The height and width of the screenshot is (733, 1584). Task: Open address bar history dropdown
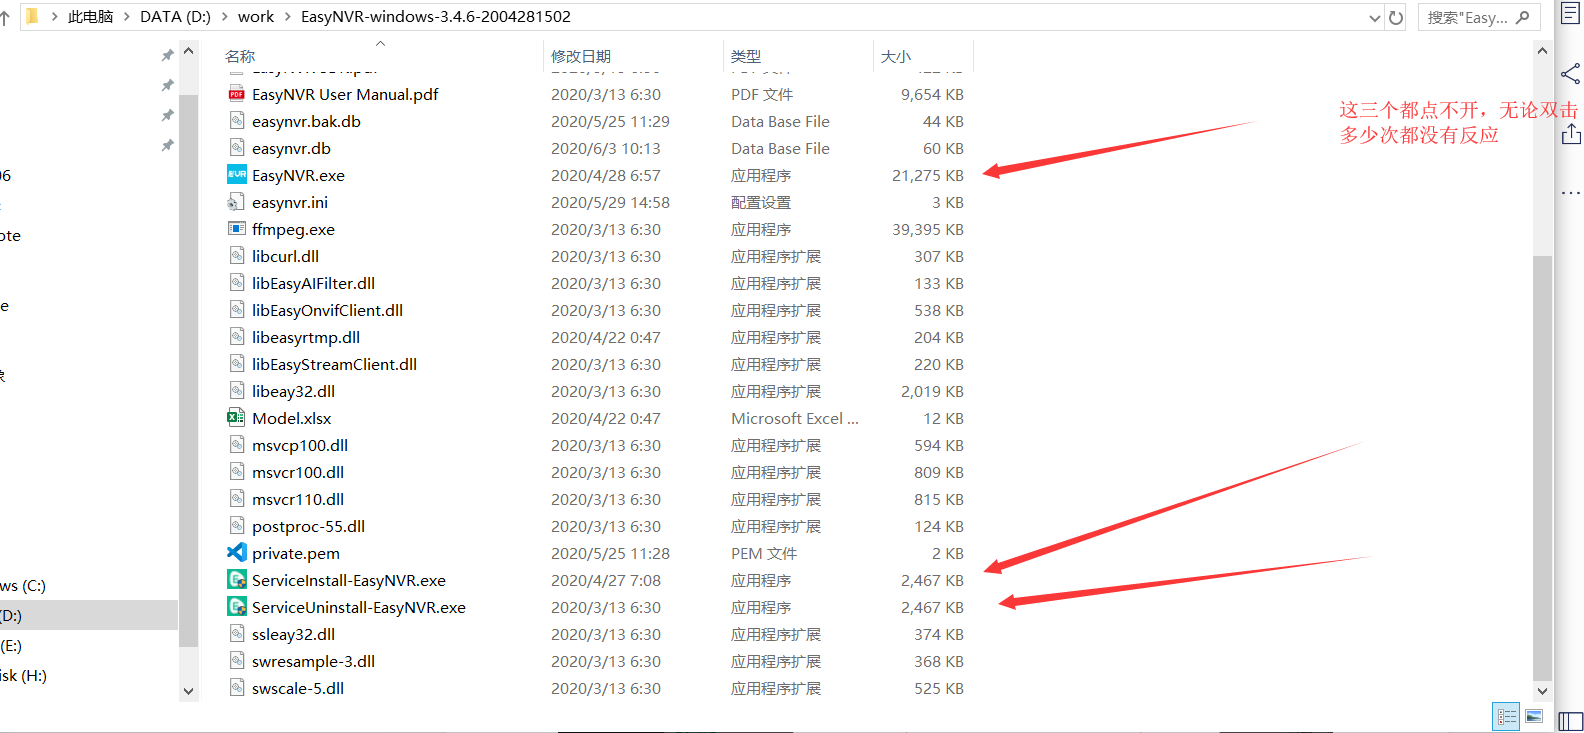tap(1374, 18)
